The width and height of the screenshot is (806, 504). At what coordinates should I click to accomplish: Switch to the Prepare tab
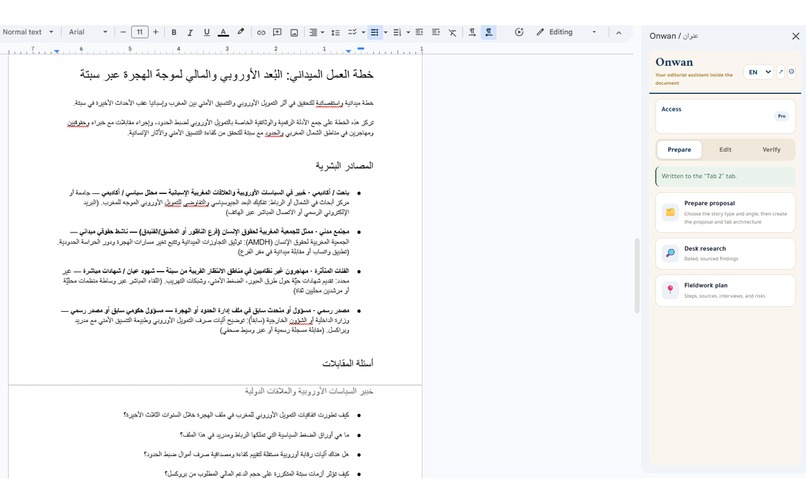click(679, 150)
